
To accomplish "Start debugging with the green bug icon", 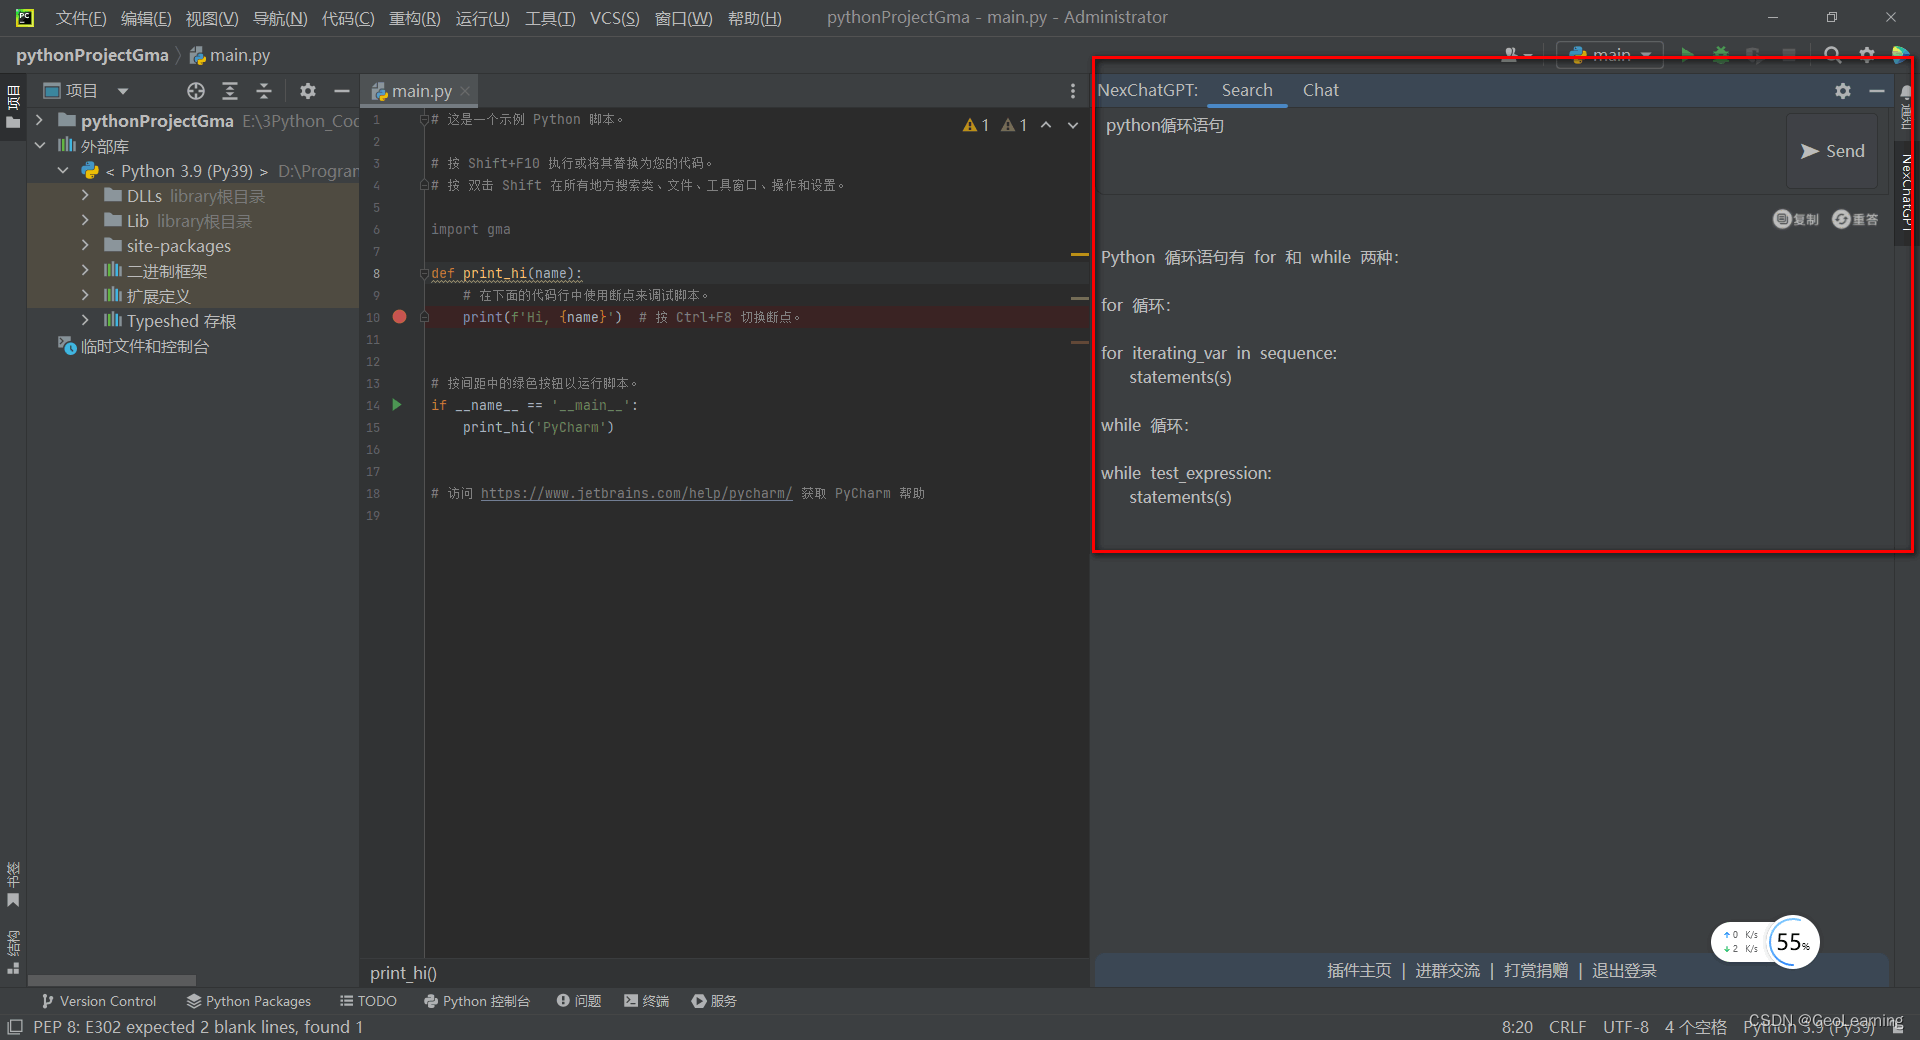I will (1721, 54).
